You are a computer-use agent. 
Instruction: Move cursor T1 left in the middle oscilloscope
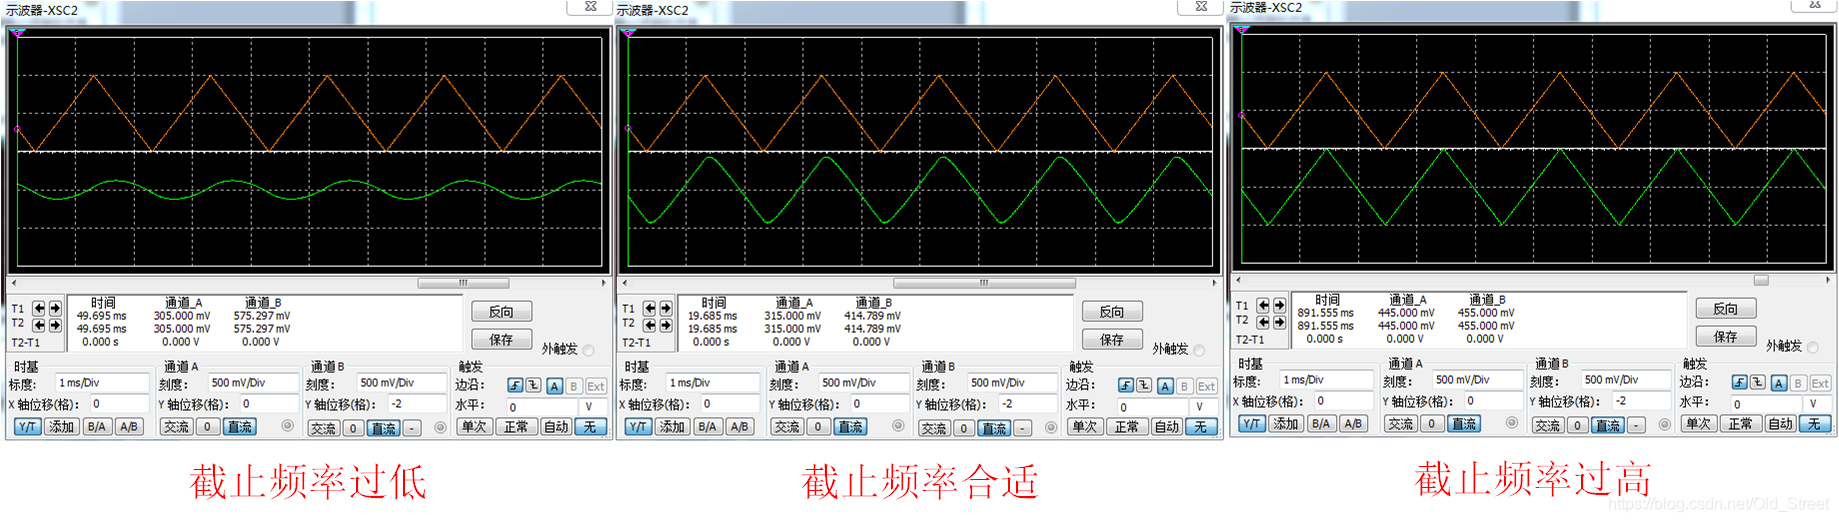650,308
